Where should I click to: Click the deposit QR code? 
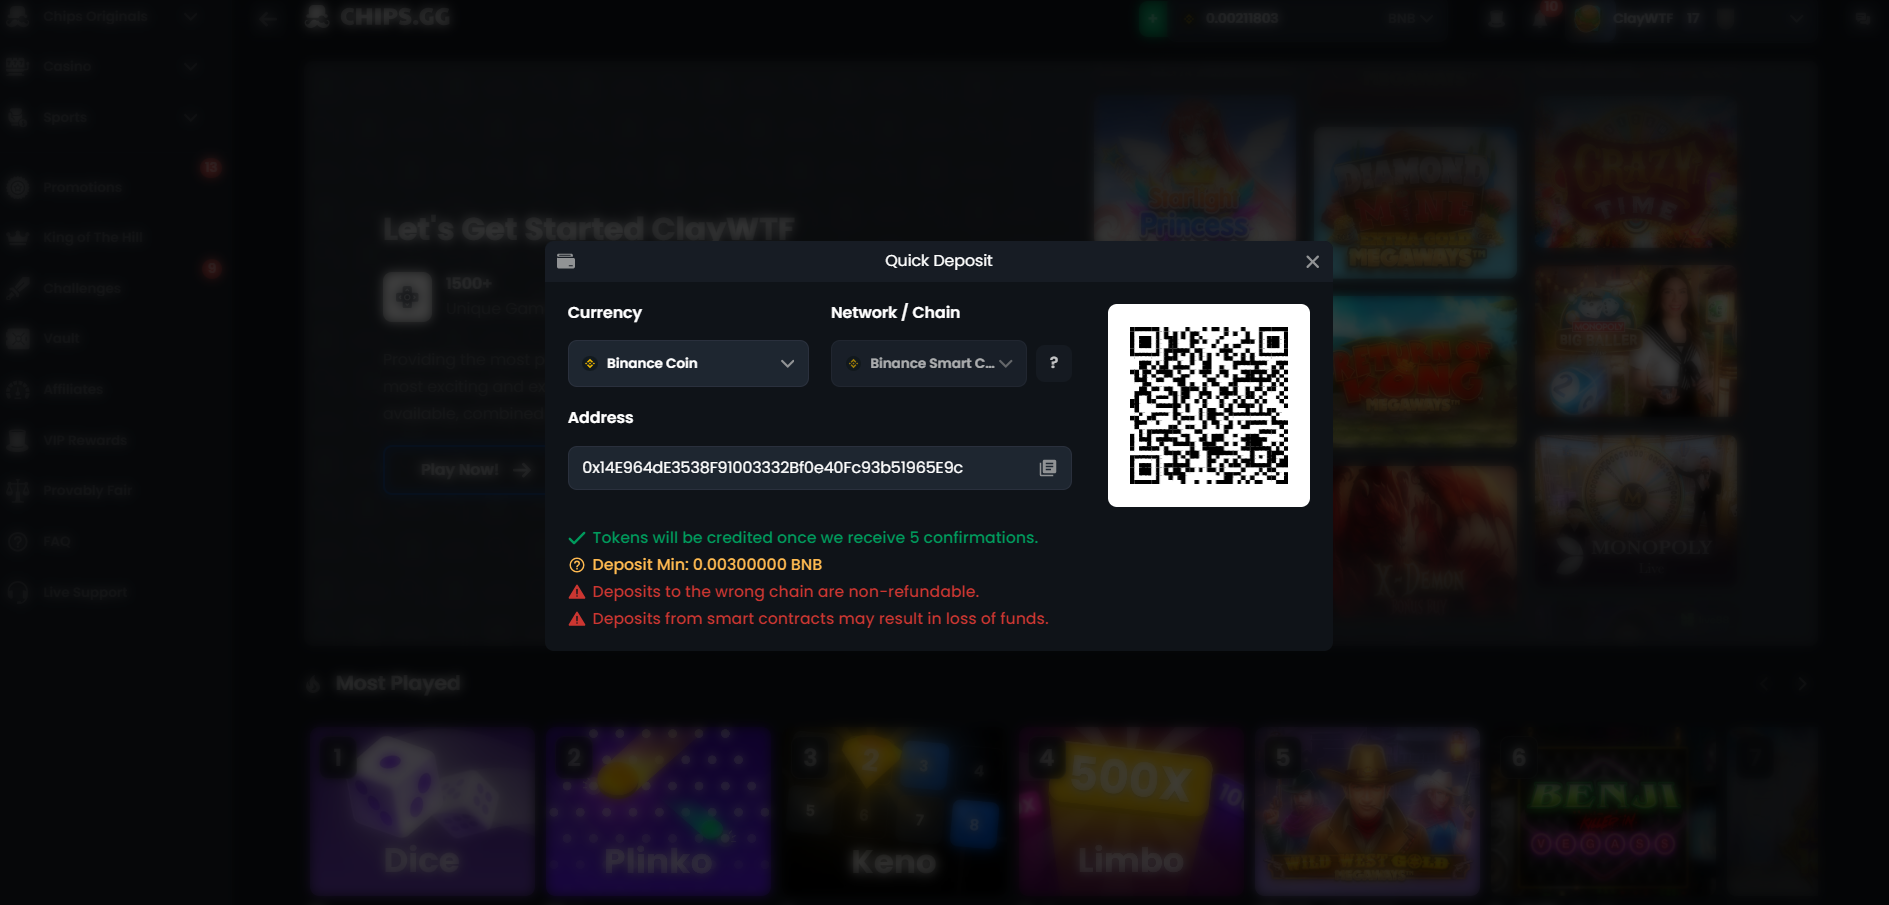coord(1208,405)
